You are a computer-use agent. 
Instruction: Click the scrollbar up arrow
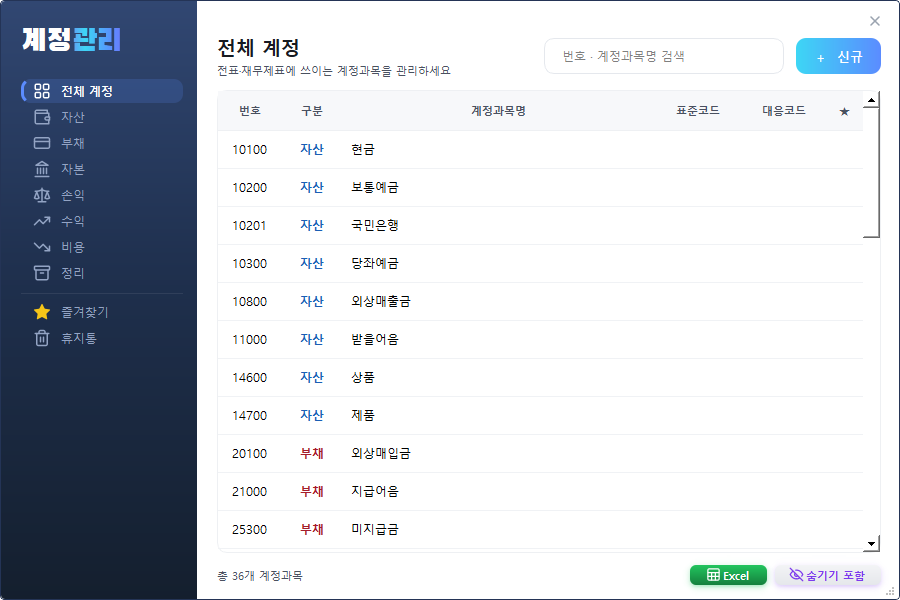click(871, 100)
